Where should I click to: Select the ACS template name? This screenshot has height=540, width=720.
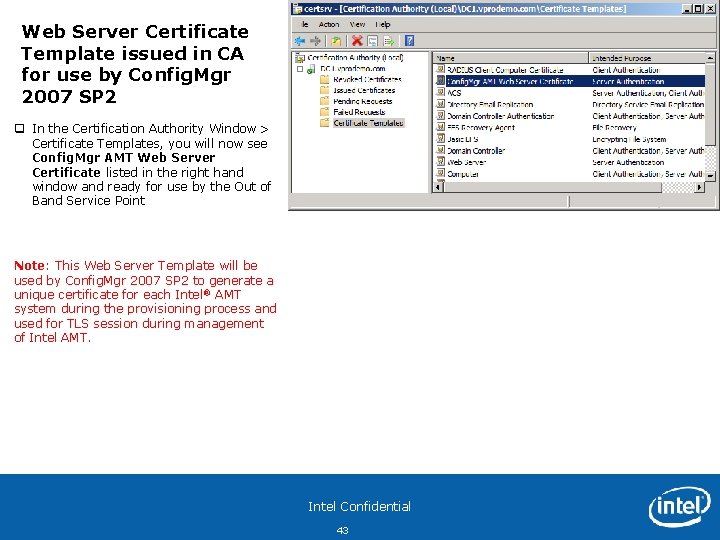[454, 93]
